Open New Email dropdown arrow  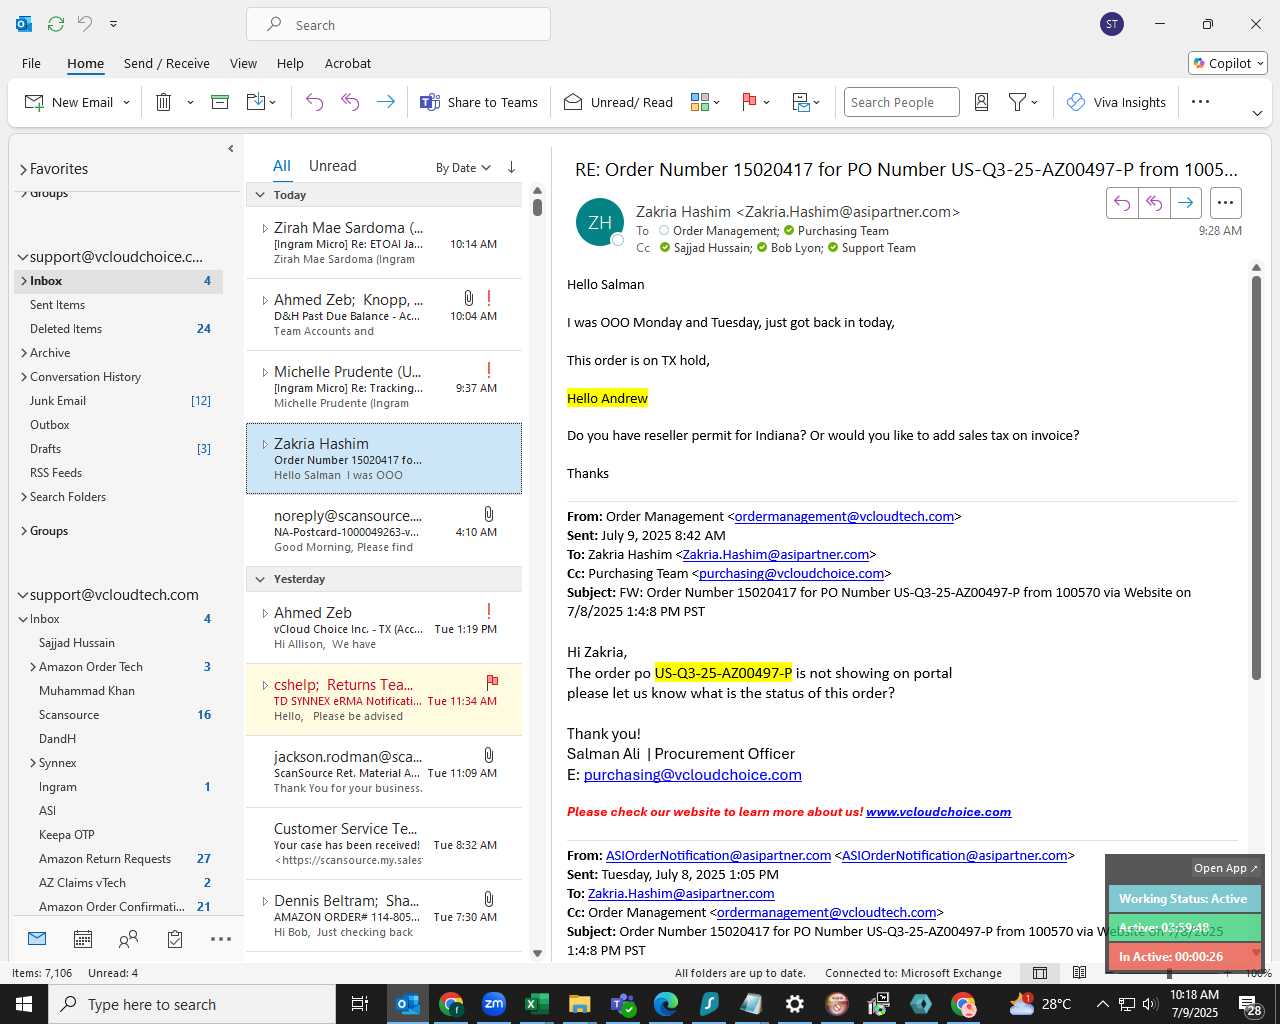(126, 102)
